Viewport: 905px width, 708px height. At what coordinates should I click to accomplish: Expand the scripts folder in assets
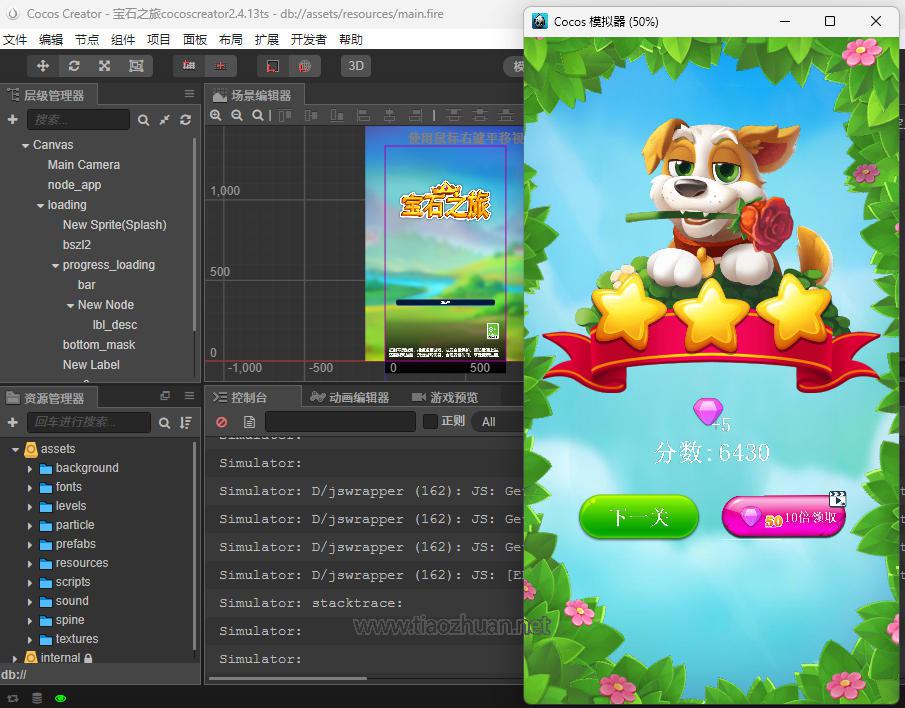tap(30, 581)
